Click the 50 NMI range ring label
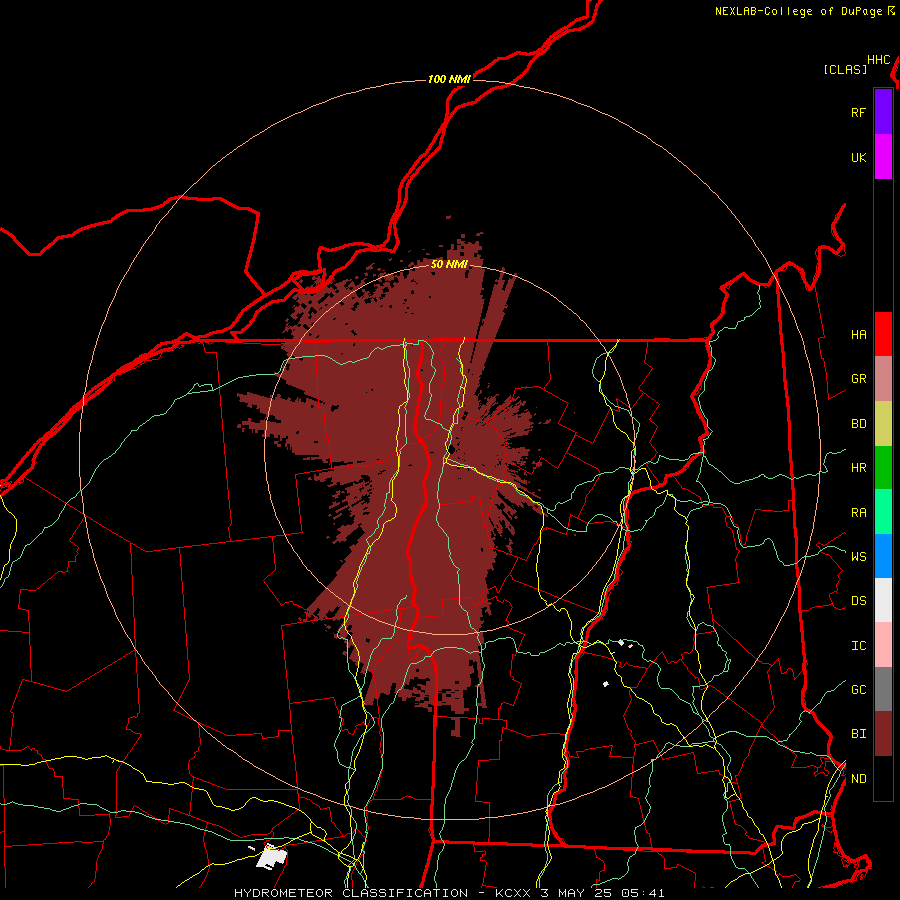900x900 pixels. (449, 264)
